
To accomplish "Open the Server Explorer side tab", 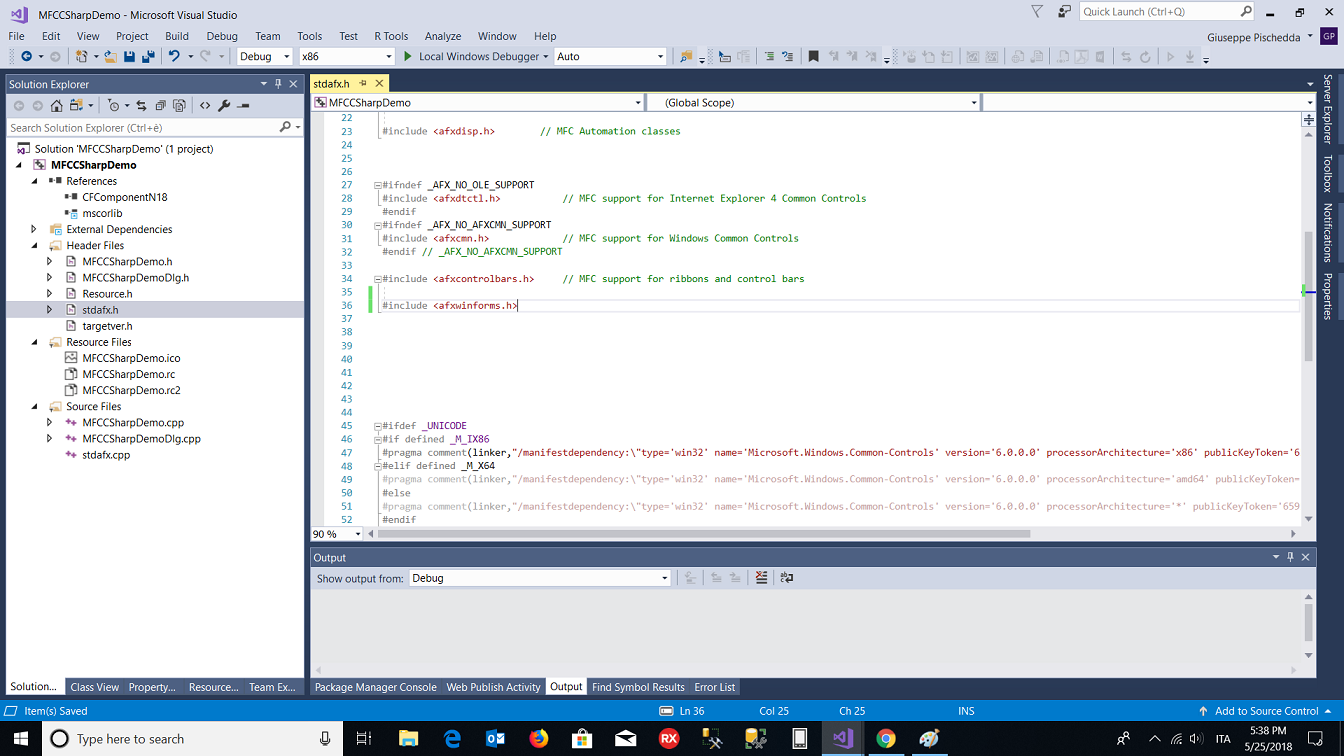I will (x=1328, y=109).
